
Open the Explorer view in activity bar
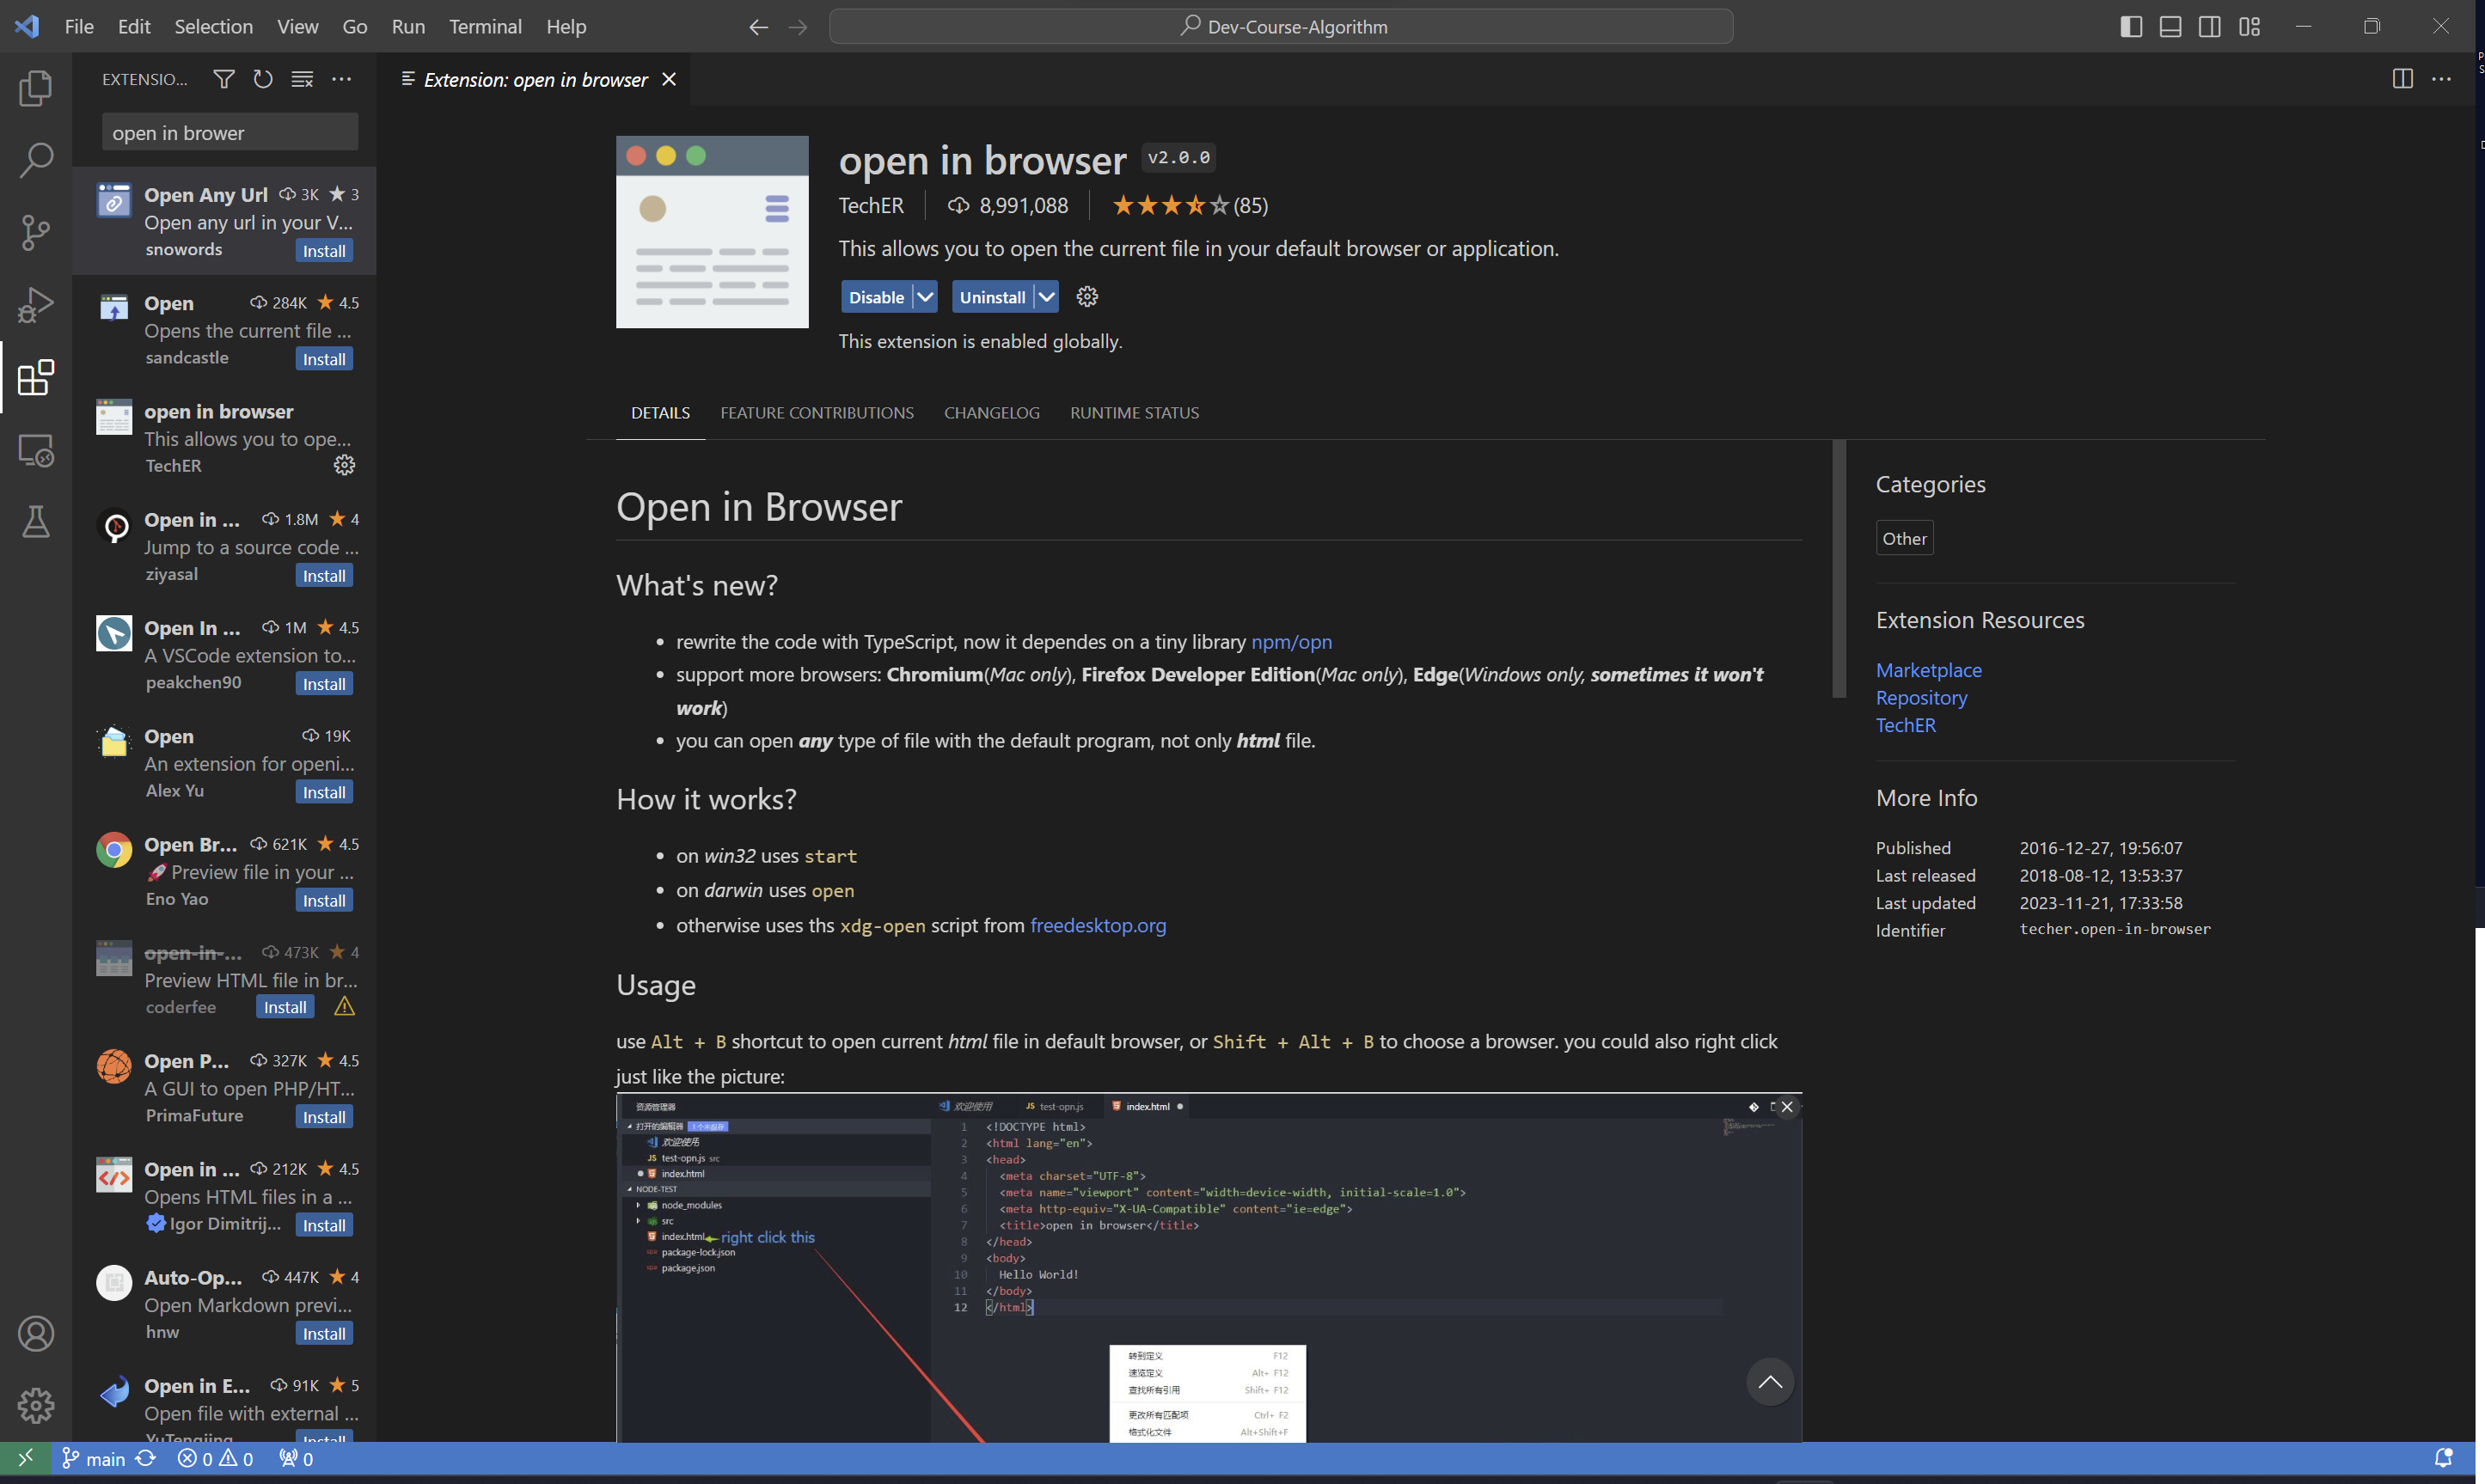pyautogui.click(x=36, y=88)
